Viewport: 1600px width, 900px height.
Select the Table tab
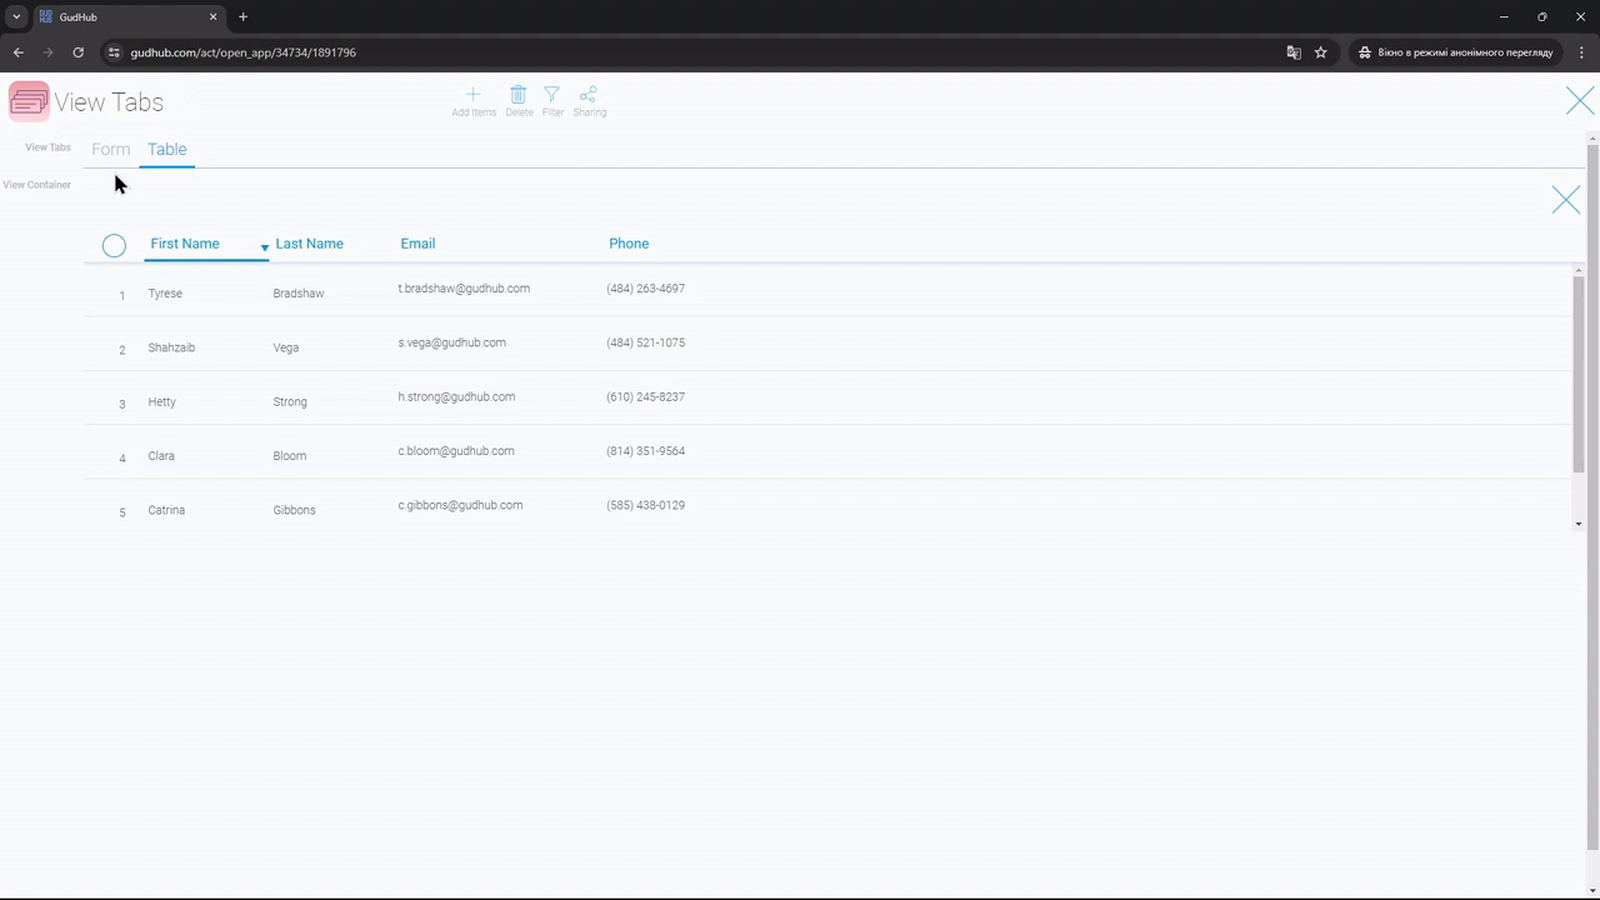coord(167,149)
